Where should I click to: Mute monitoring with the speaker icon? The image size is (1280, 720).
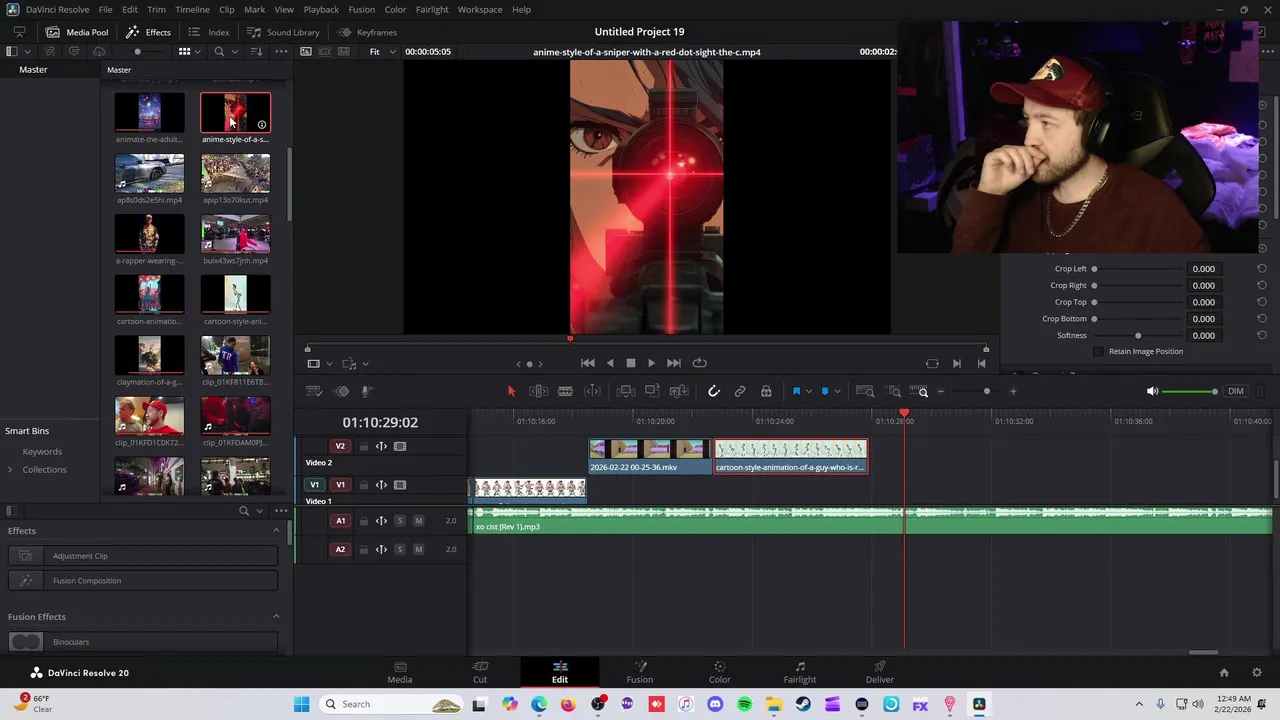tap(1152, 391)
